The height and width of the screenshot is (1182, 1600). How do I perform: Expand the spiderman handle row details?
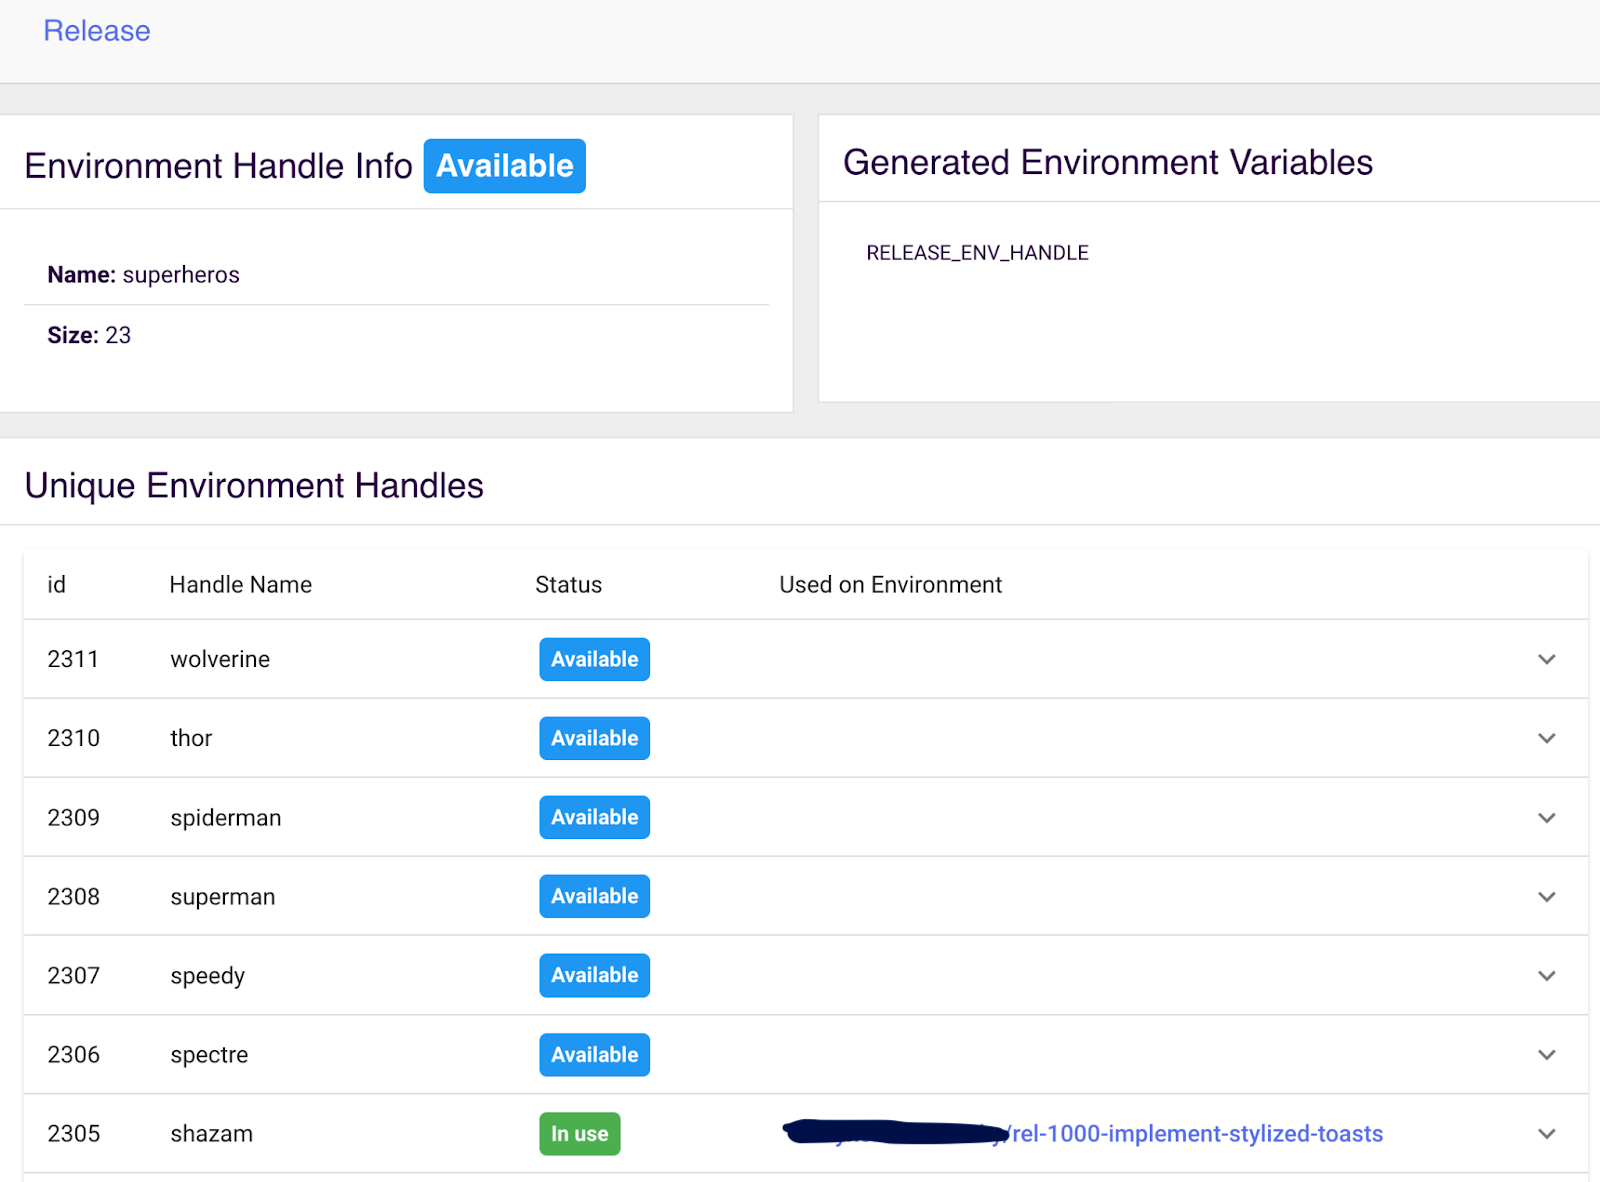pyautogui.click(x=1546, y=817)
